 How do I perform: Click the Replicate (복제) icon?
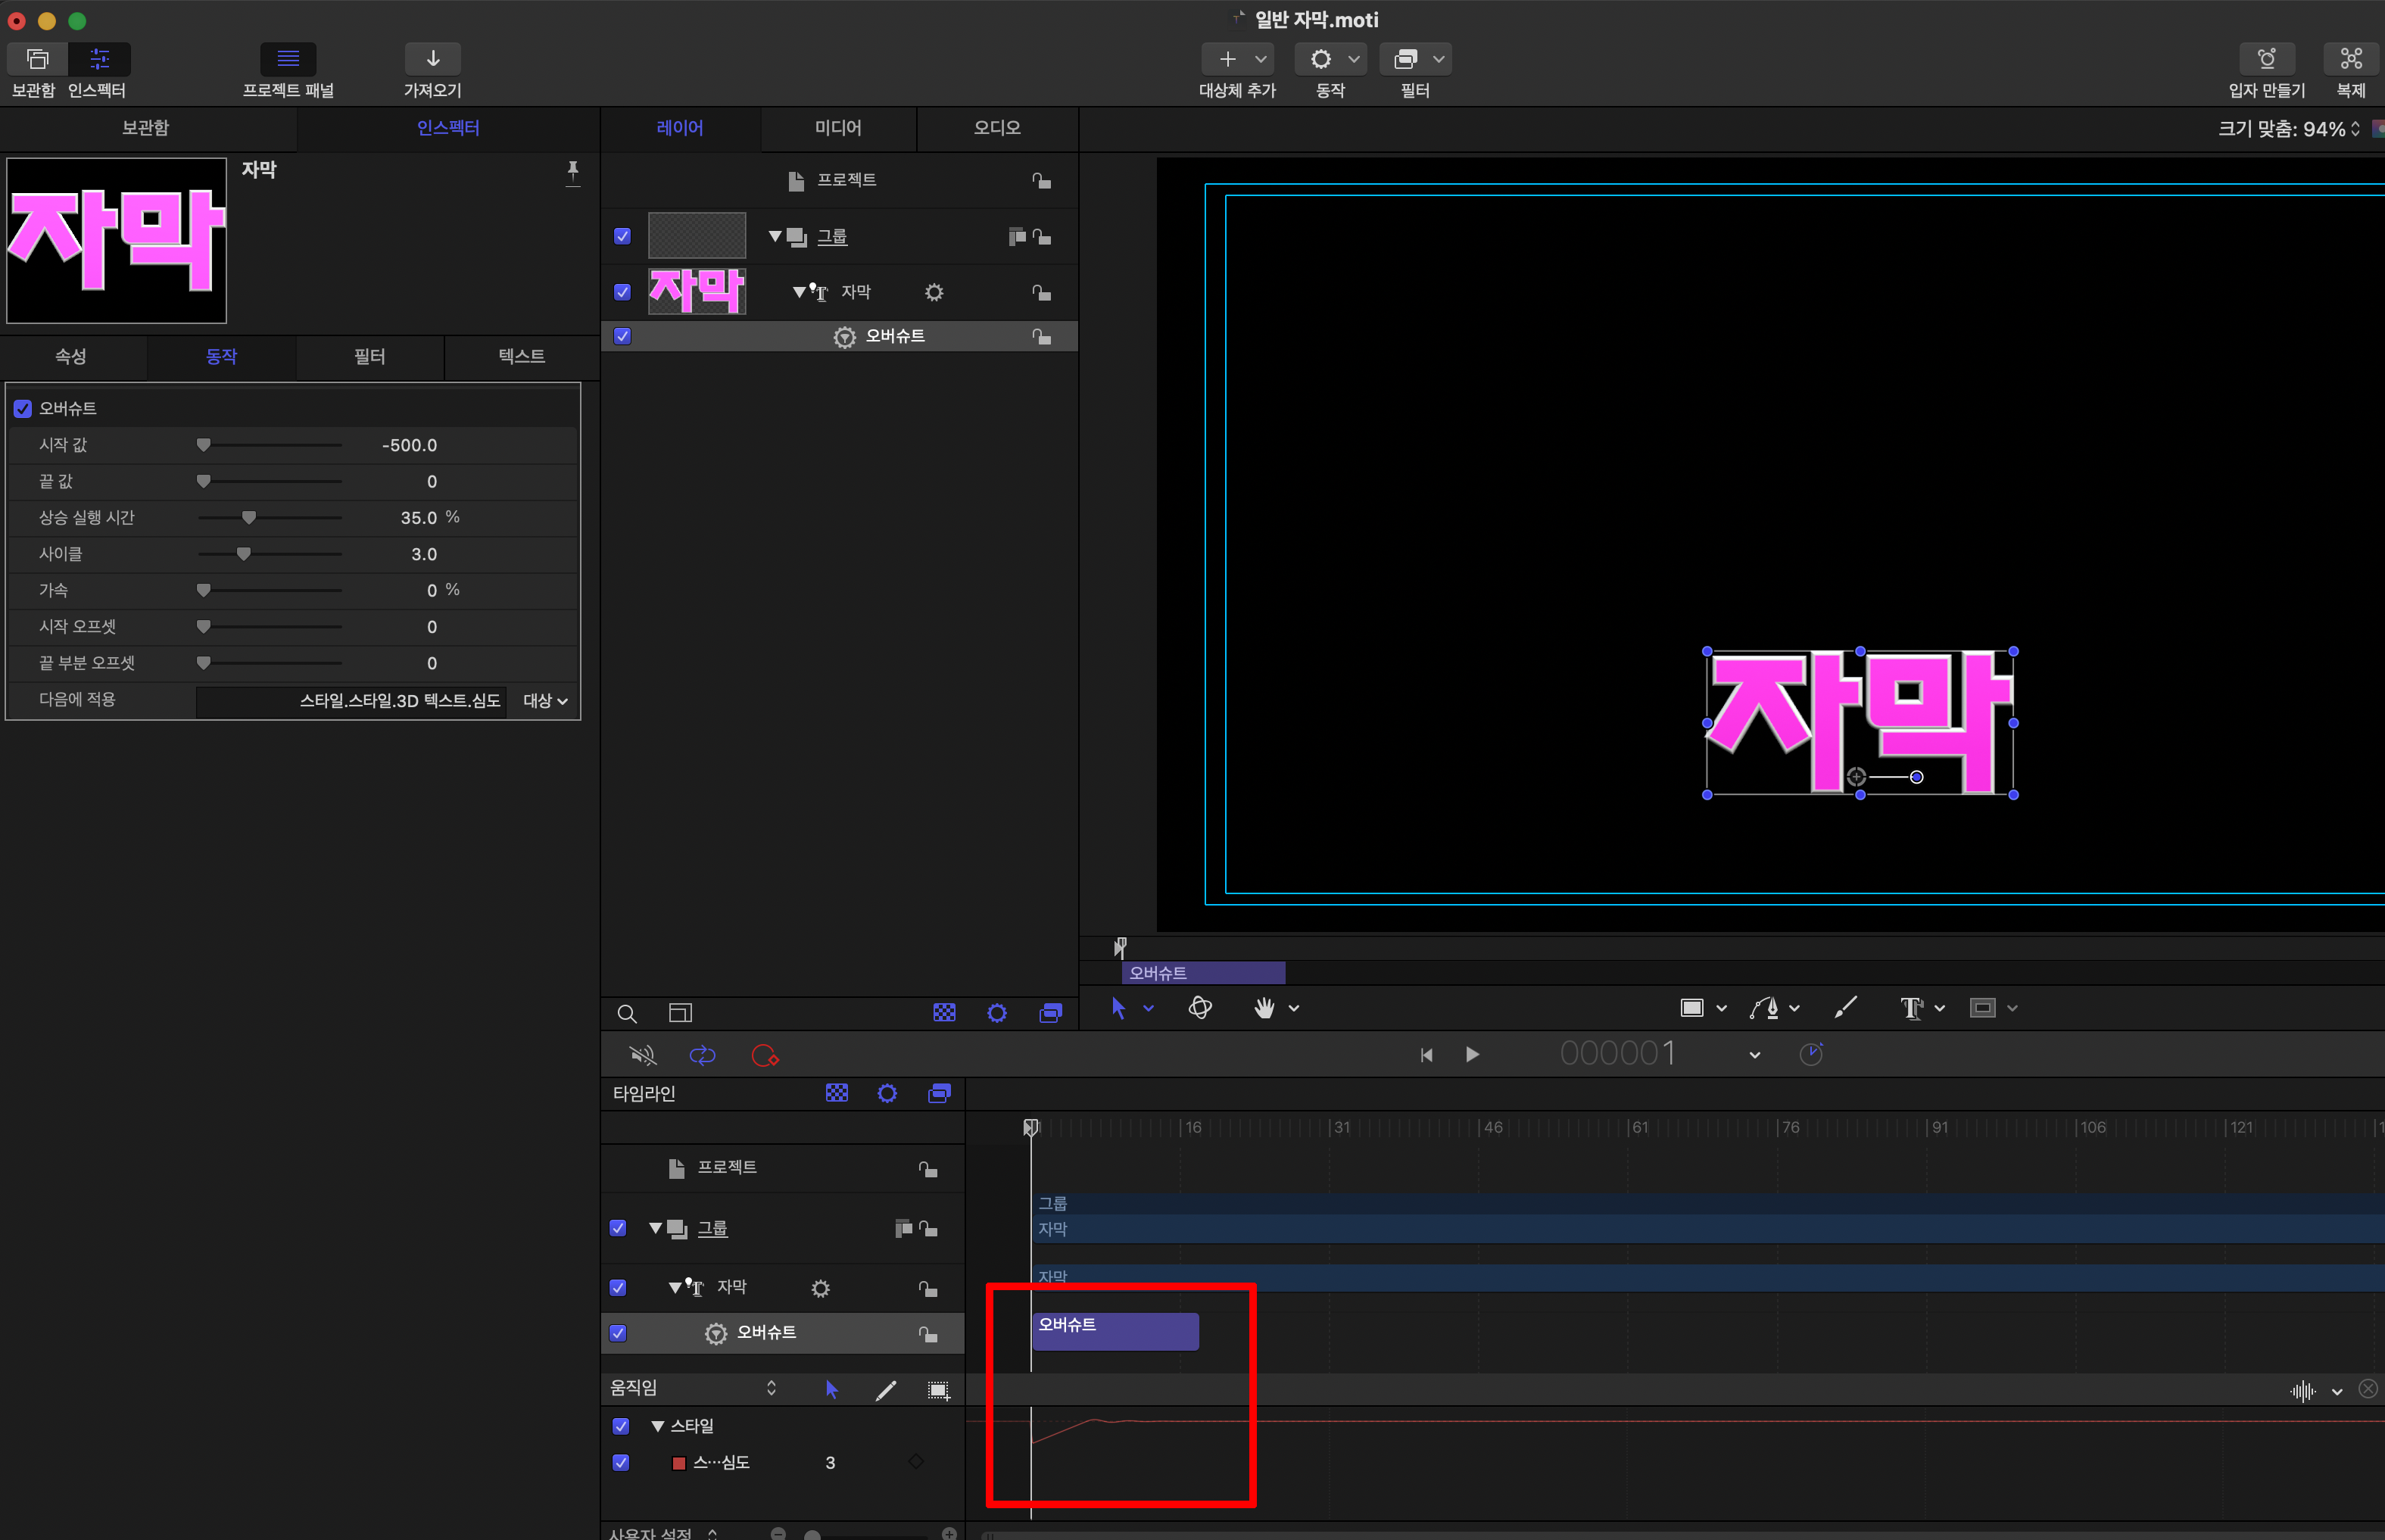coord(2350,59)
